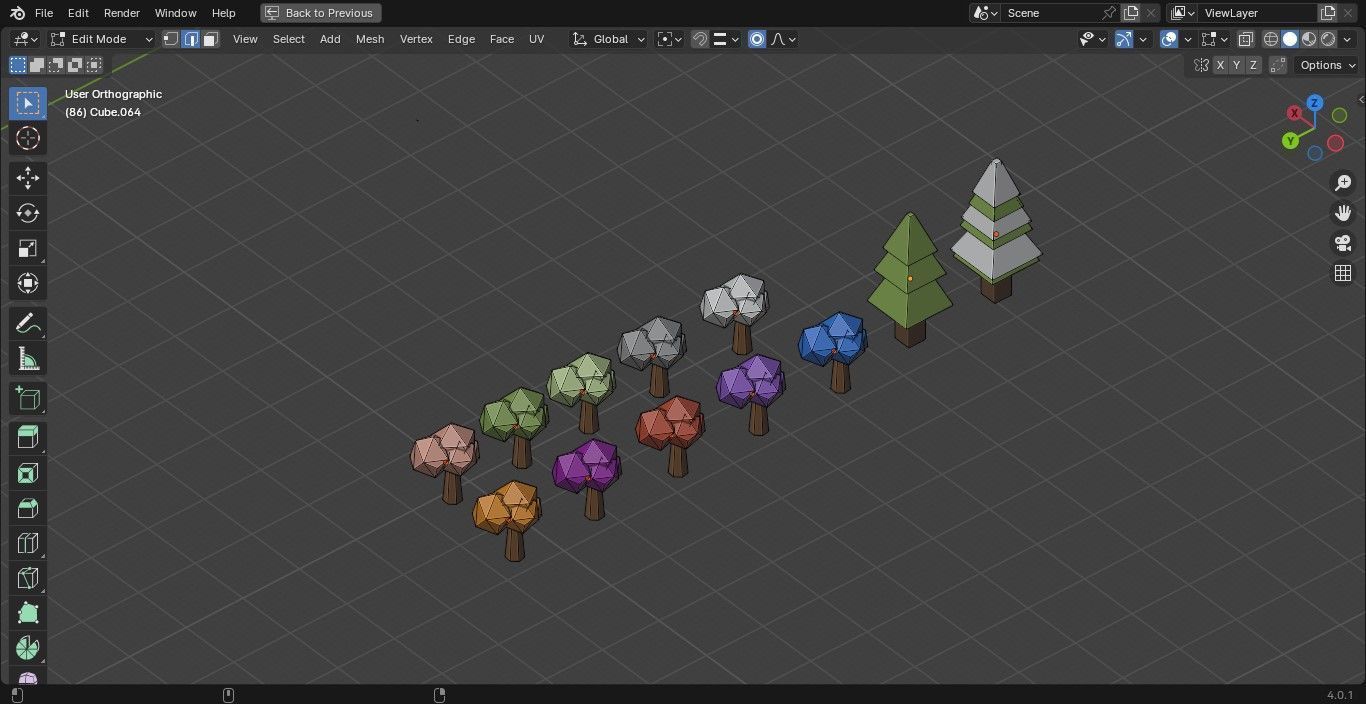This screenshot has width=1366, height=704.
Task: Open the UV menu
Action: [537, 39]
